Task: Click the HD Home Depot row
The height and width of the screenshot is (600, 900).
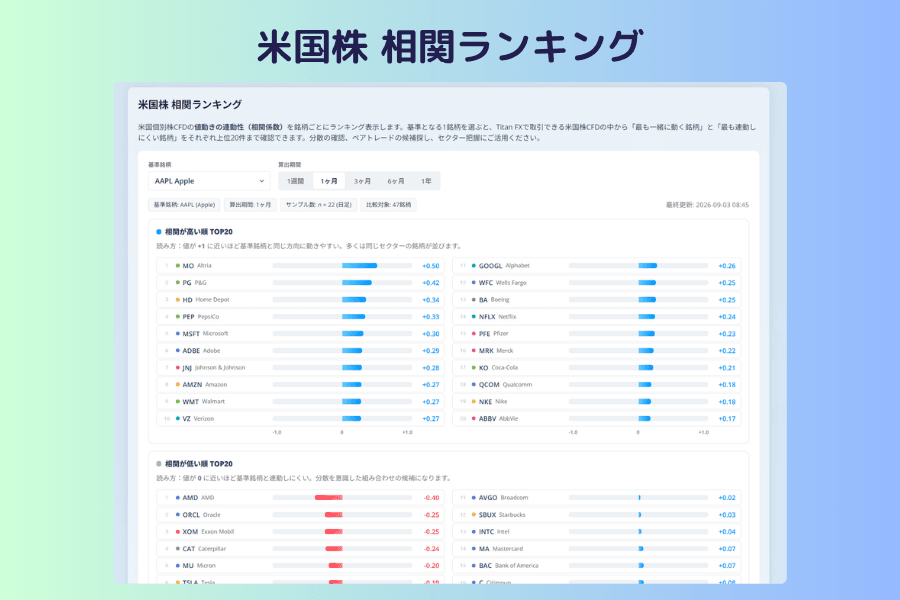Action: click(x=300, y=300)
